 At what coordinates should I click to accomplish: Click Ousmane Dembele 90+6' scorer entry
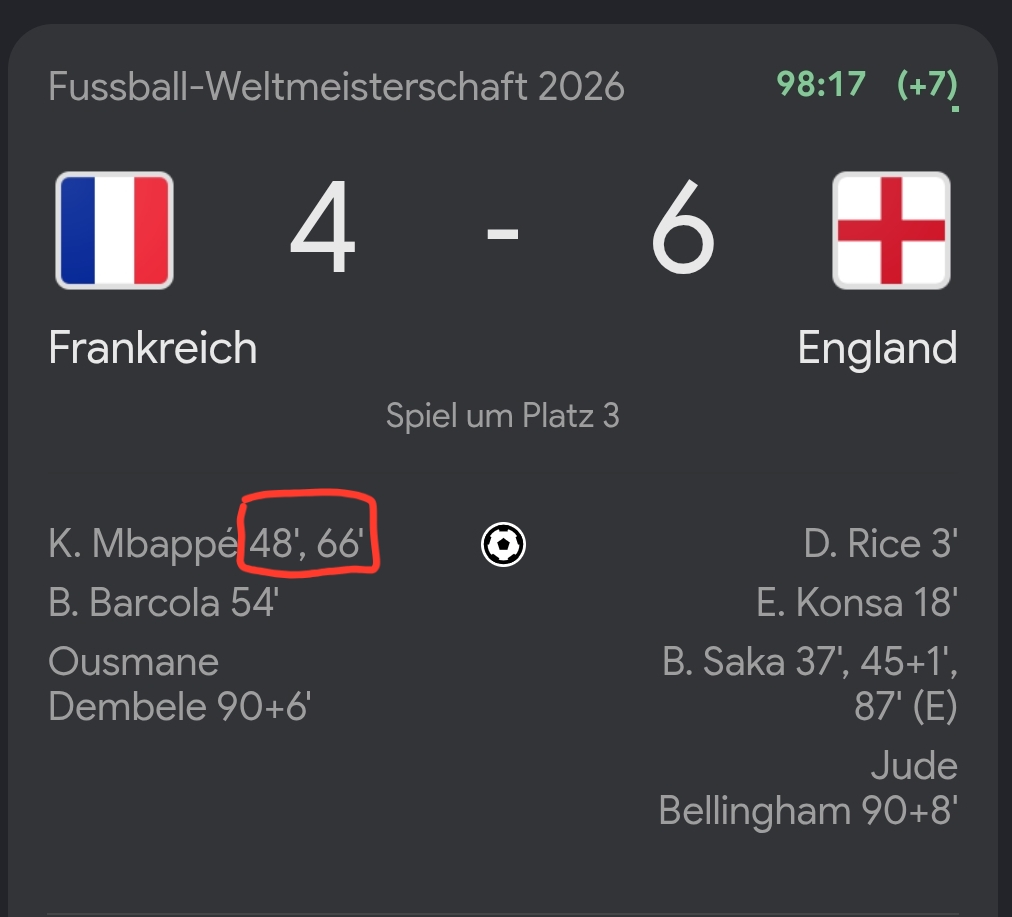click(x=180, y=684)
